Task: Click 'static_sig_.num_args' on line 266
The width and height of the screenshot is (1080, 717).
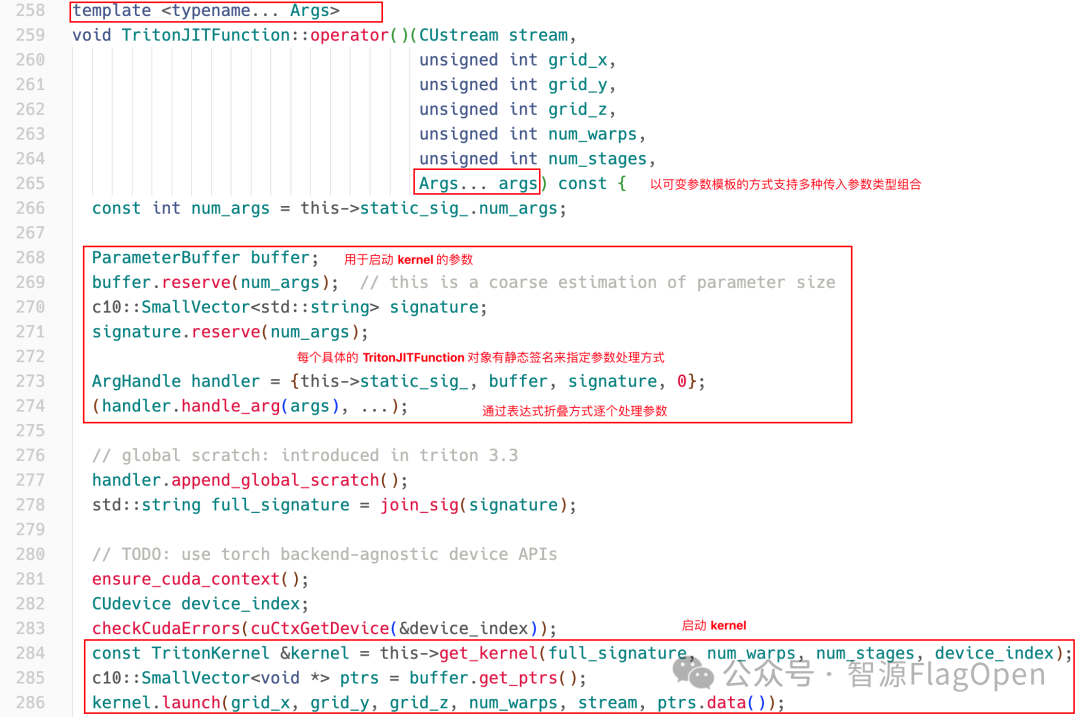Action: pyautogui.click(x=459, y=208)
